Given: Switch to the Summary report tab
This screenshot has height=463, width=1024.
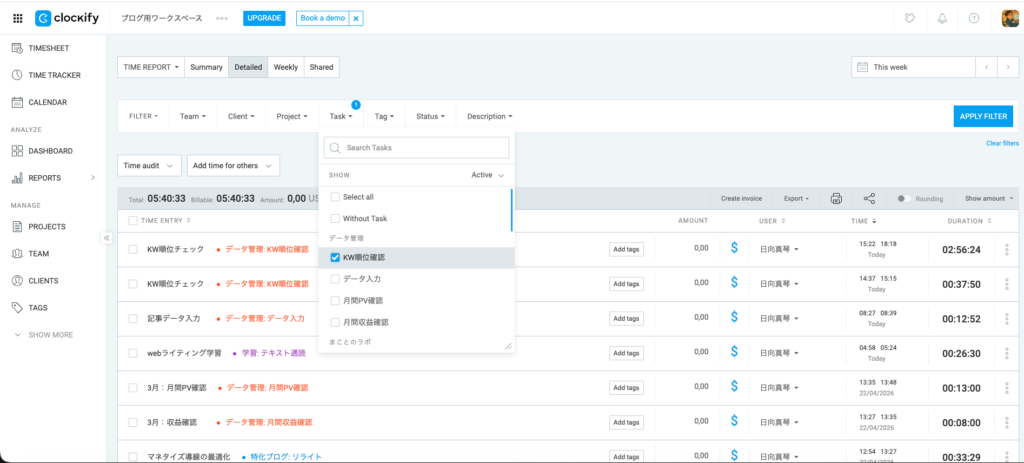Looking at the screenshot, I should [x=206, y=67].
